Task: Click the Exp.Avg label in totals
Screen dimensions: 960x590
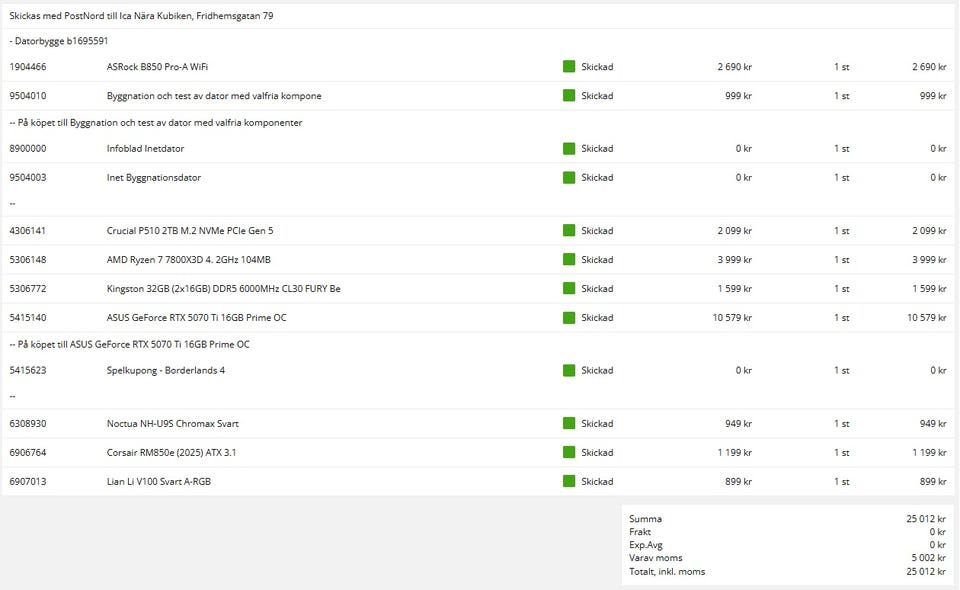Action: click(645, 545)
